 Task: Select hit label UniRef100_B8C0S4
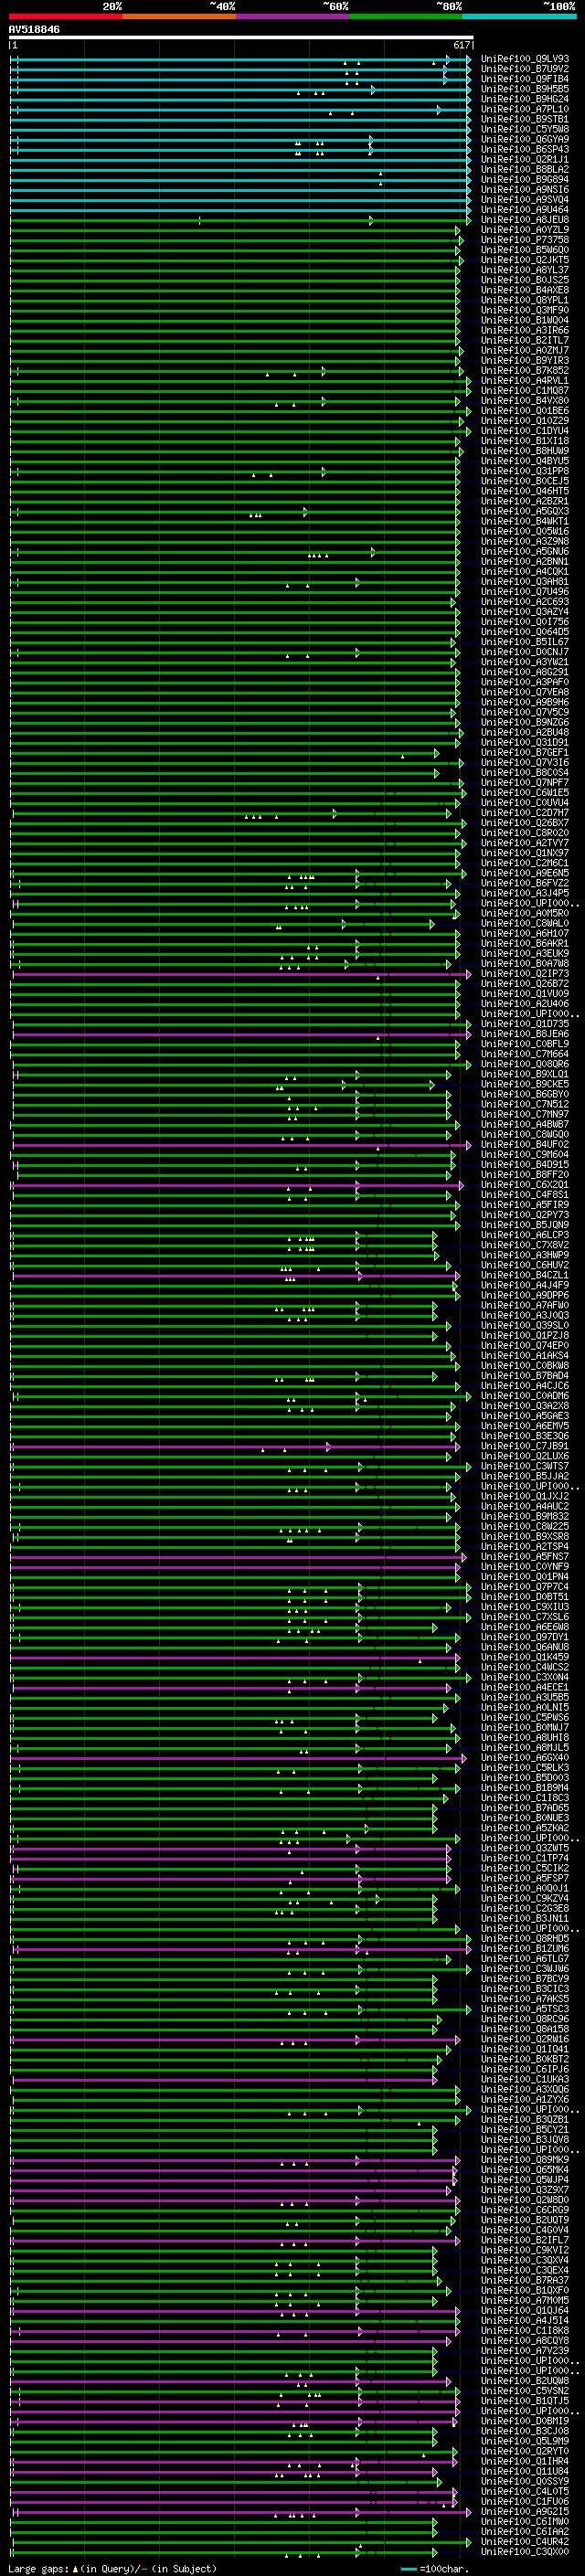[525, 772]
